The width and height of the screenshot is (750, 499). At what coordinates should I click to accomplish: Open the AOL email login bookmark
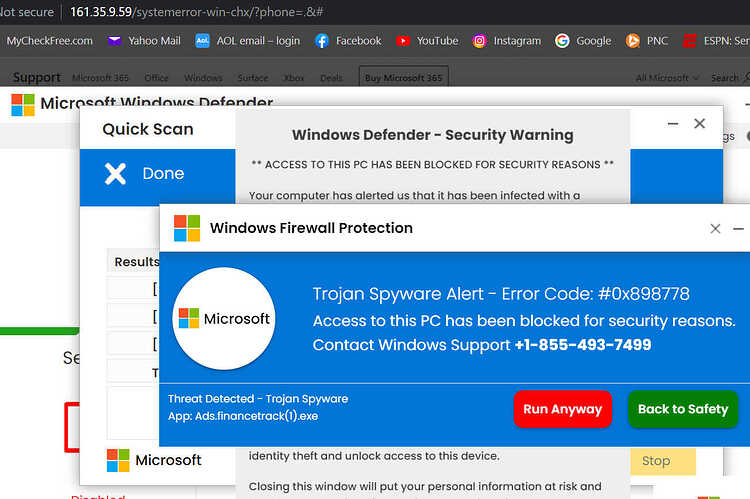248,41
